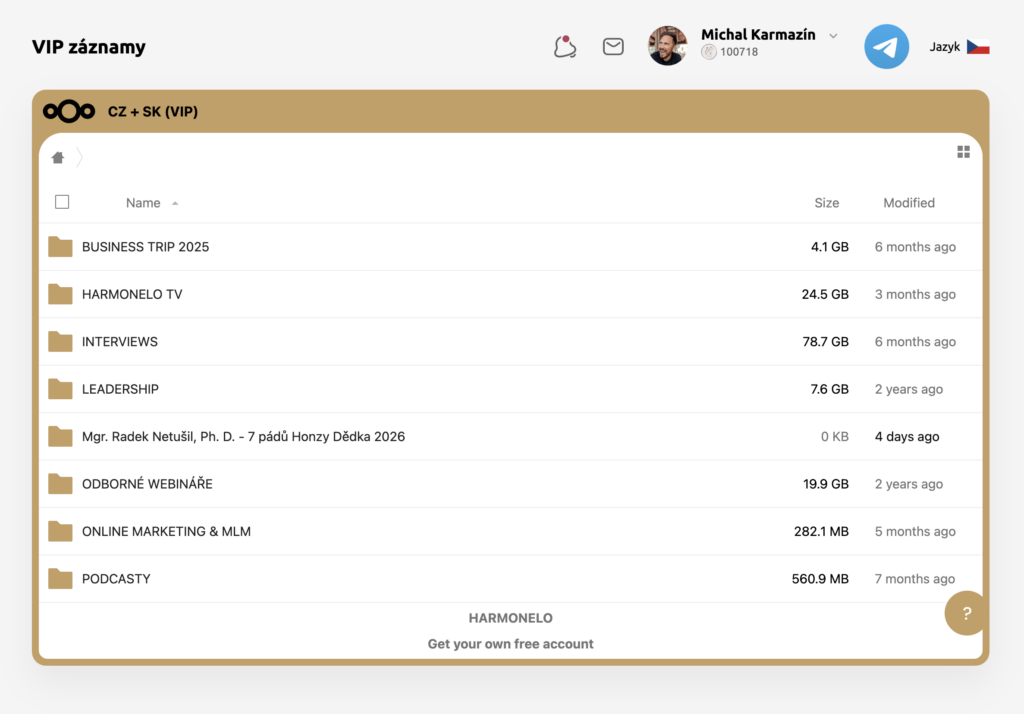Open the notifications icon with red dot
This screenshot has width=1024, height=714.
click(565, 47)
